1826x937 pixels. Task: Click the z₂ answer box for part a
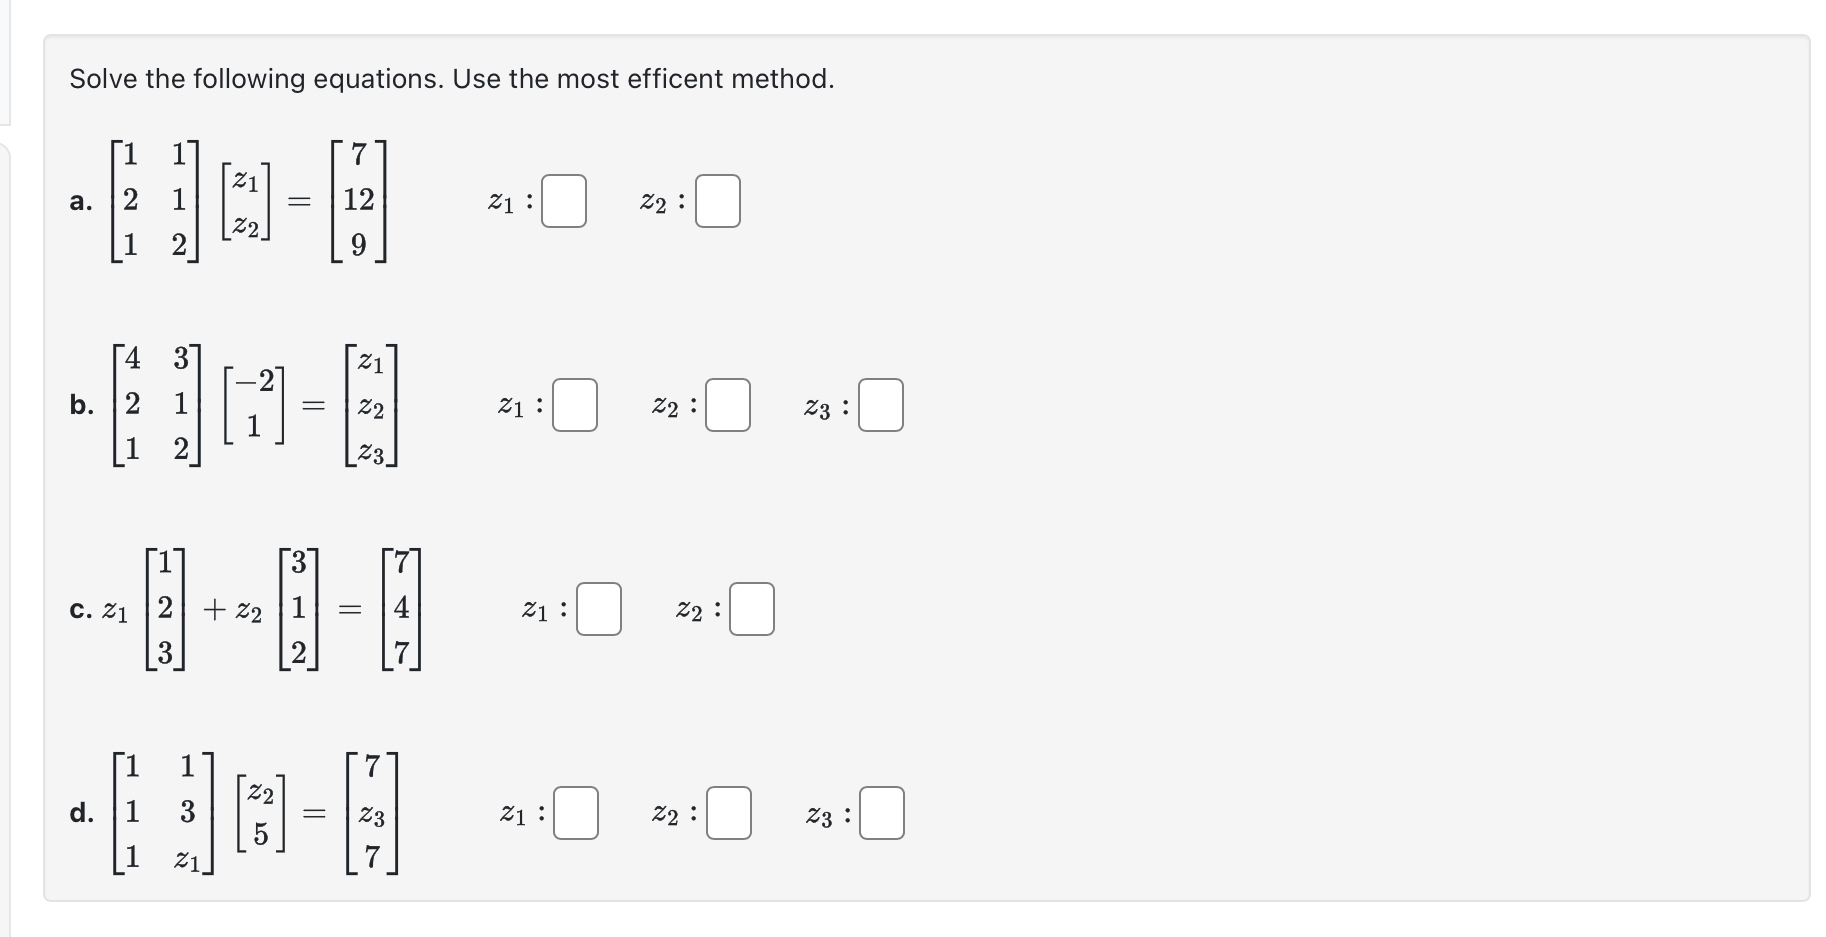coord(717,201)
